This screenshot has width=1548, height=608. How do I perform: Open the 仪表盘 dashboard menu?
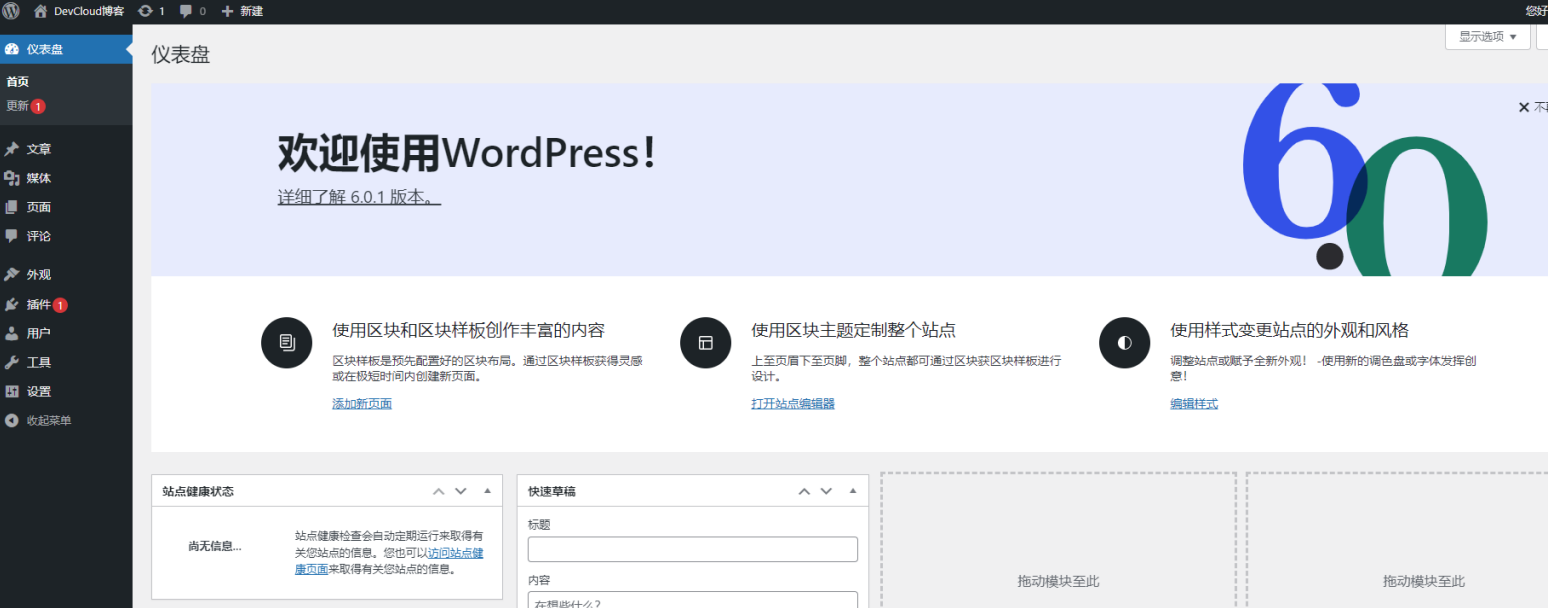pyautogui.click(x=66, y=49)
